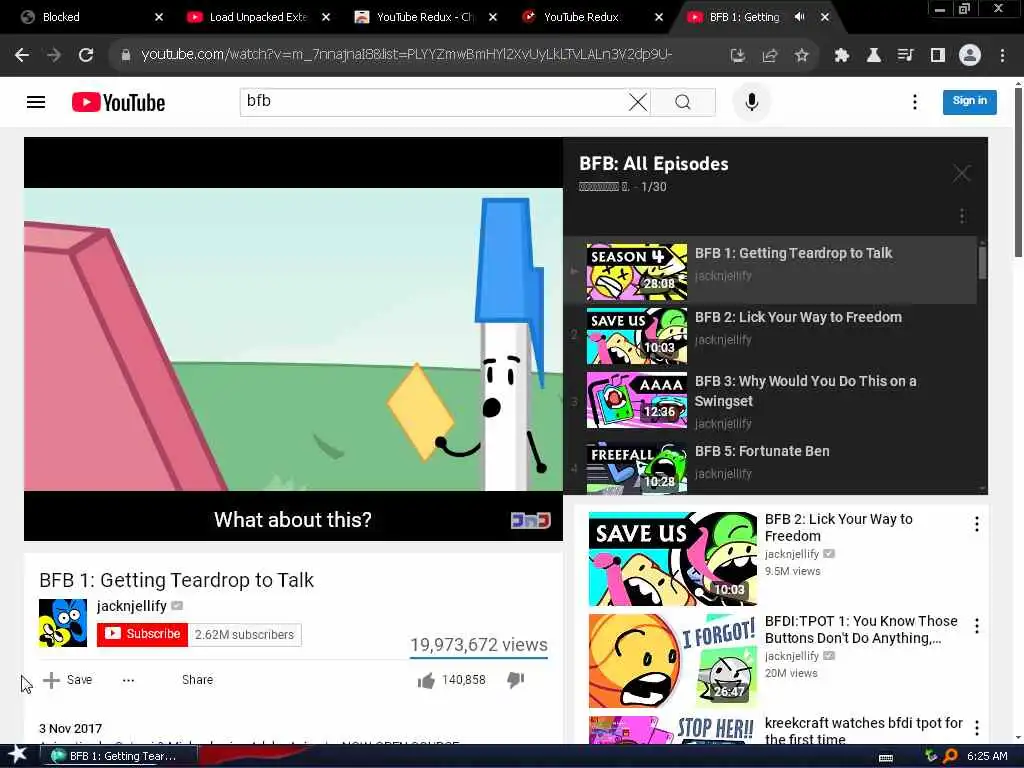This screenshot has width=1024, height=768.
Task: Open playlist panel three-dot options
Action: (962, 216)
